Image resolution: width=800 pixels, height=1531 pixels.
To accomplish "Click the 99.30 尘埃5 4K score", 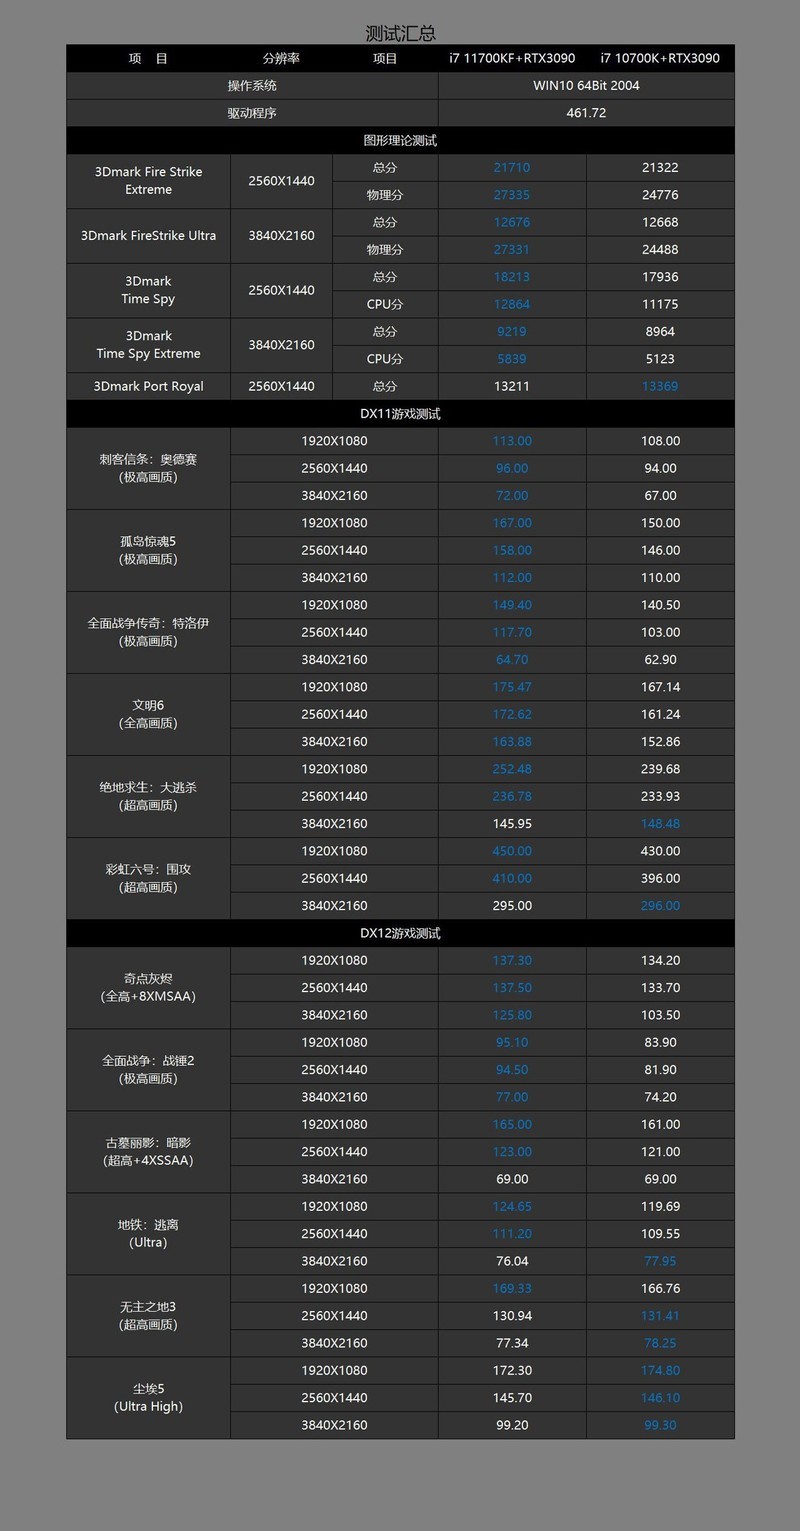I will pyautogui.click(x=660, y=1425).
